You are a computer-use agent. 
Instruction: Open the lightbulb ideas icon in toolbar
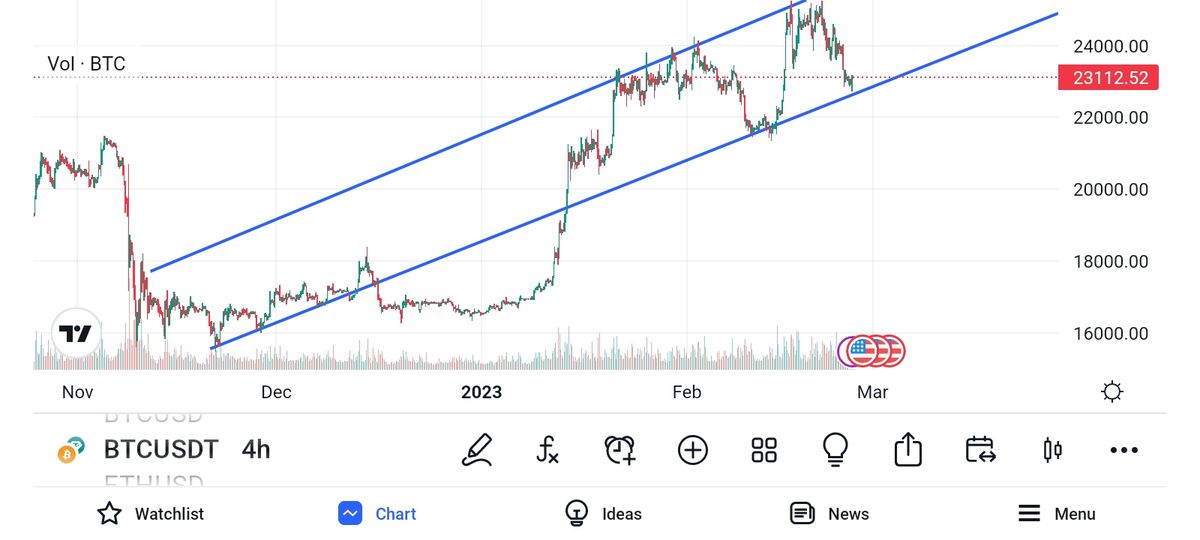coord(835,450)
